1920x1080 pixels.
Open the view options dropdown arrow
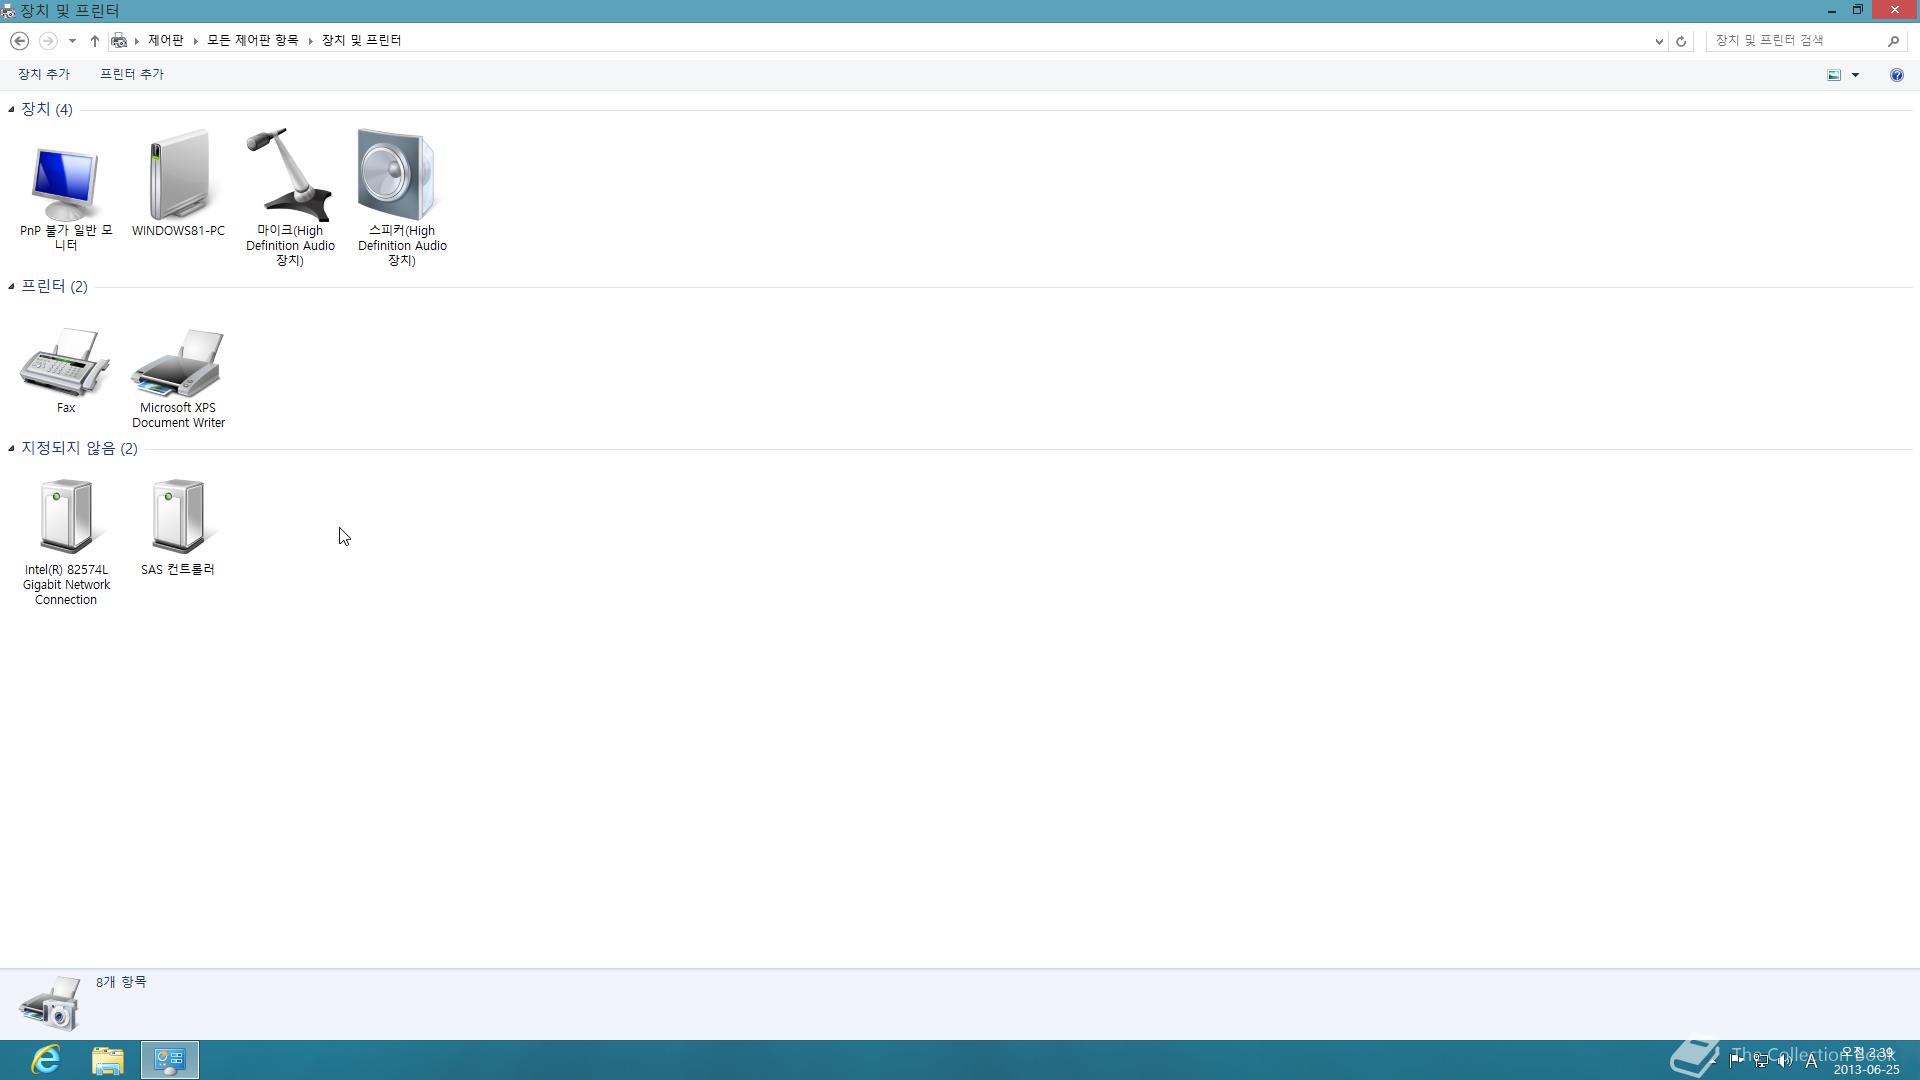(1855, 75)
